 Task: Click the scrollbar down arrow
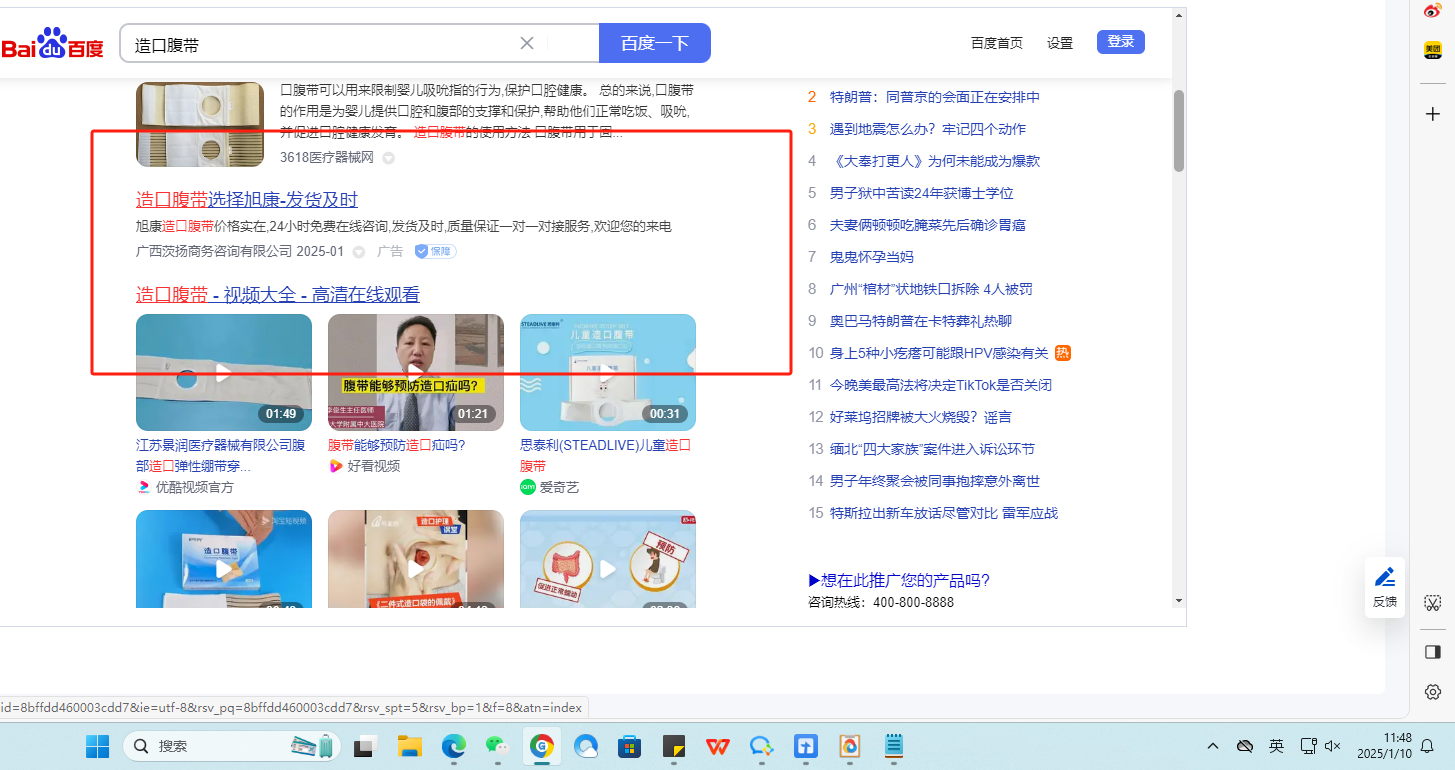(x=1179, y=600)
